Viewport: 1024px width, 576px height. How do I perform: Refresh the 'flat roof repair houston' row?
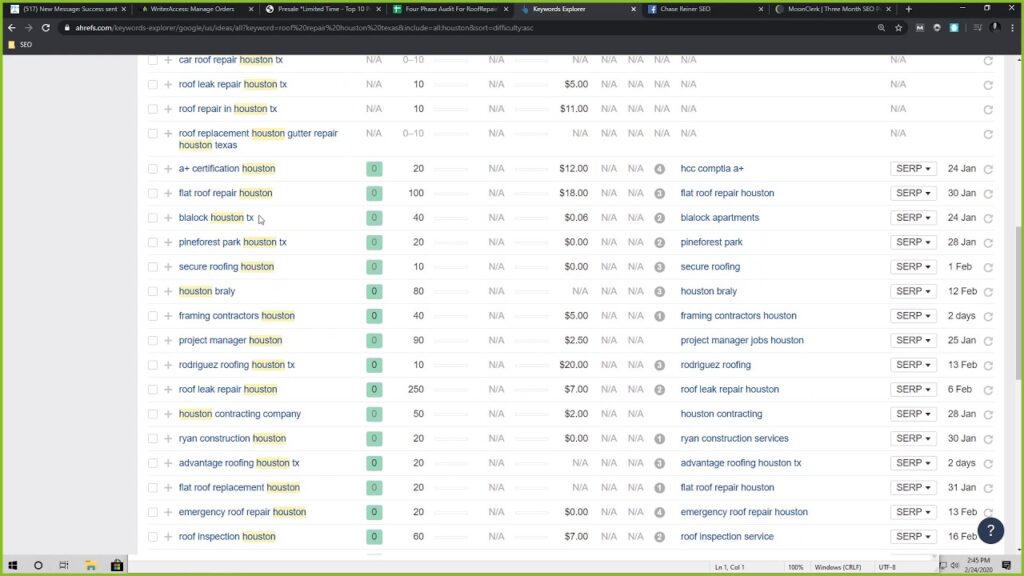pos(988,194)
